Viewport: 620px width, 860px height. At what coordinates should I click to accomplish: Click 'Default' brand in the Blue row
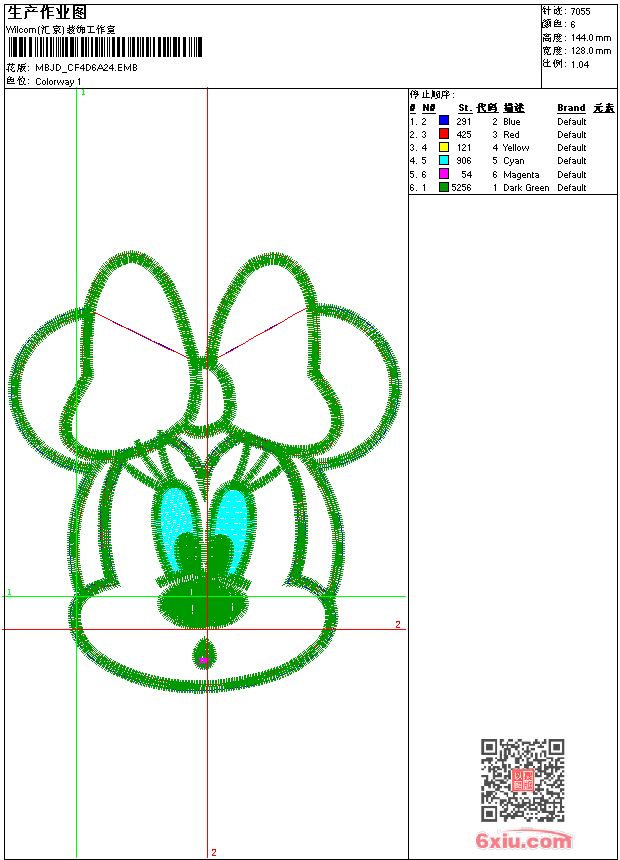pos(572,122)
